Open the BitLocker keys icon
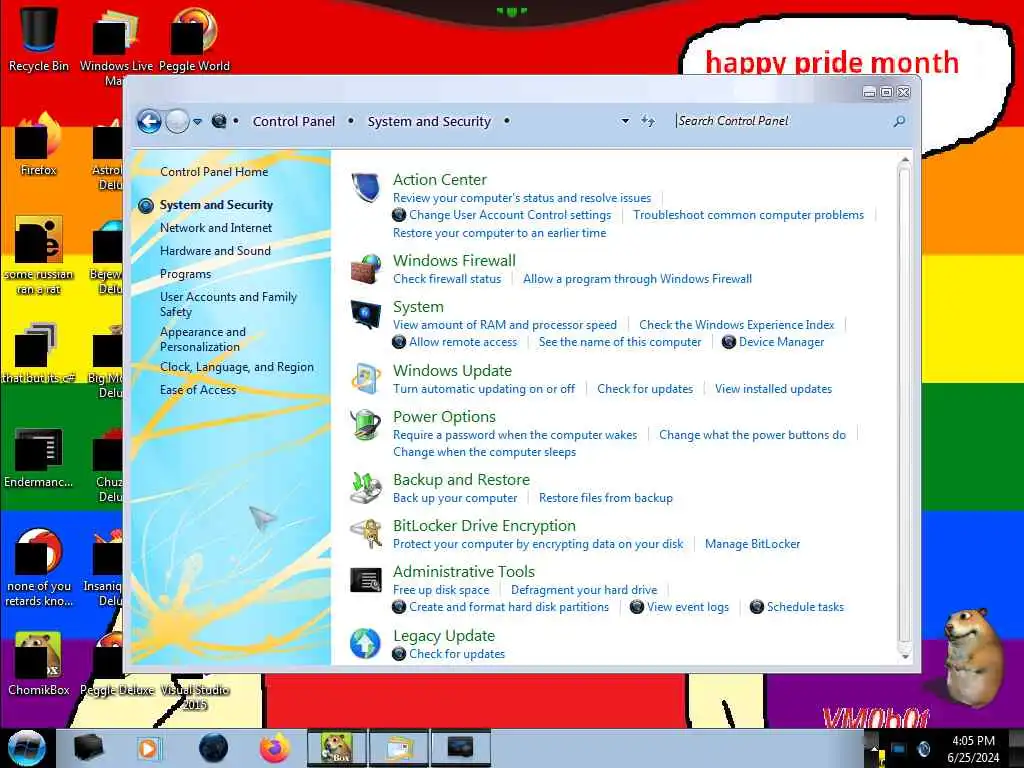The height and width of the screenshot is (768, 1024). tap(365, 534)
